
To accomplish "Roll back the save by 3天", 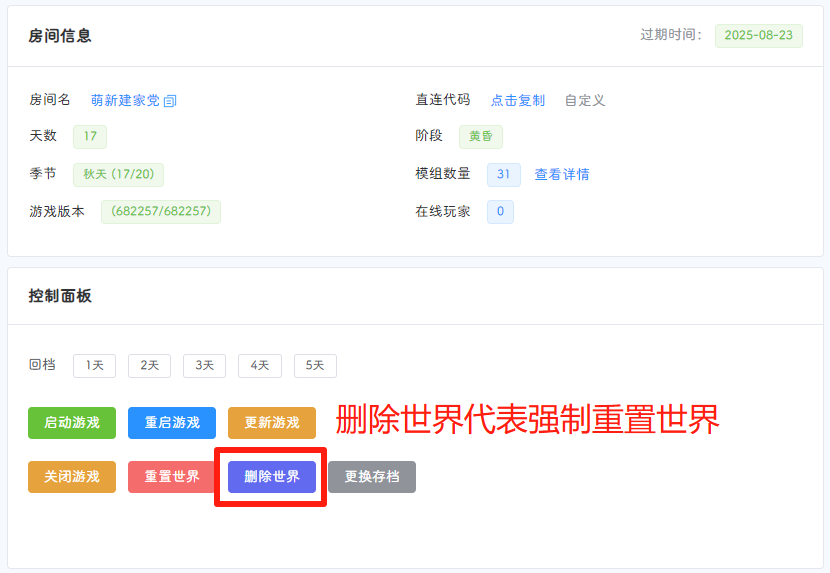I will 204,365.
